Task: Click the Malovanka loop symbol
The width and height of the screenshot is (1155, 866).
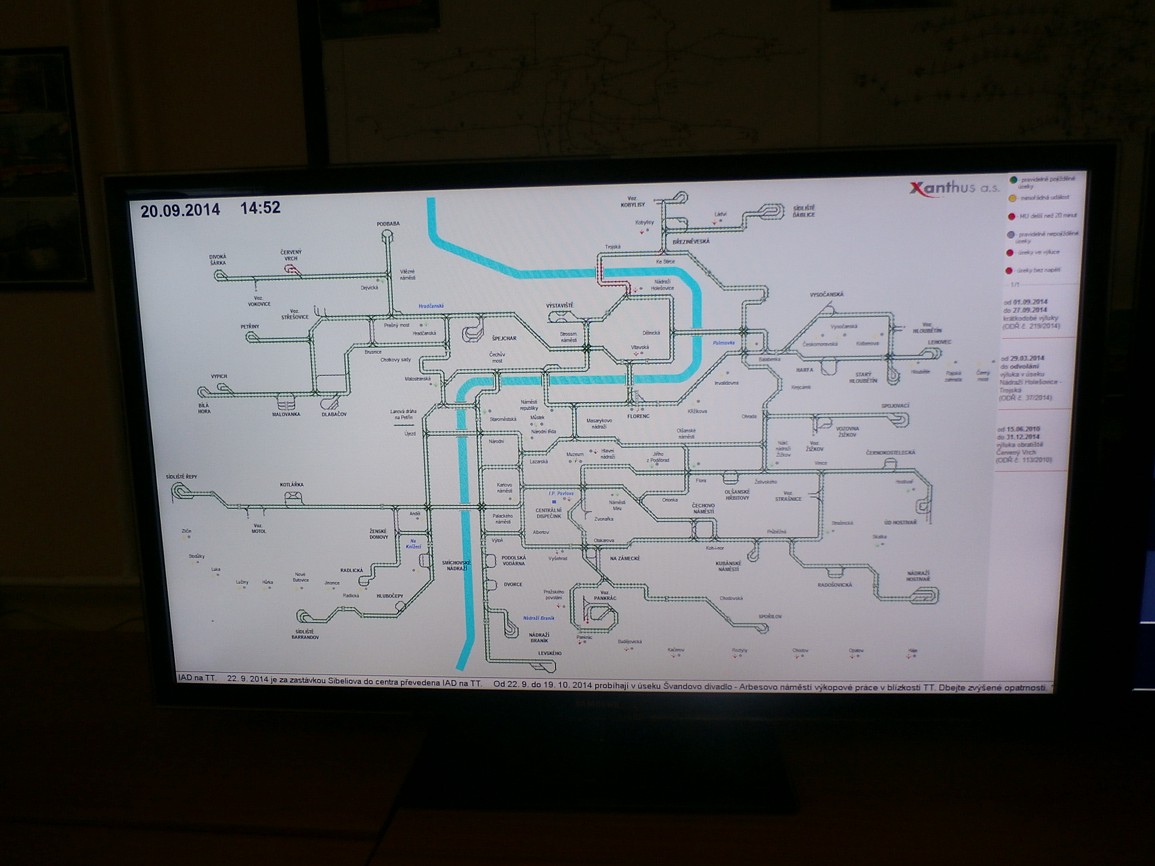Action: [285, 402]
